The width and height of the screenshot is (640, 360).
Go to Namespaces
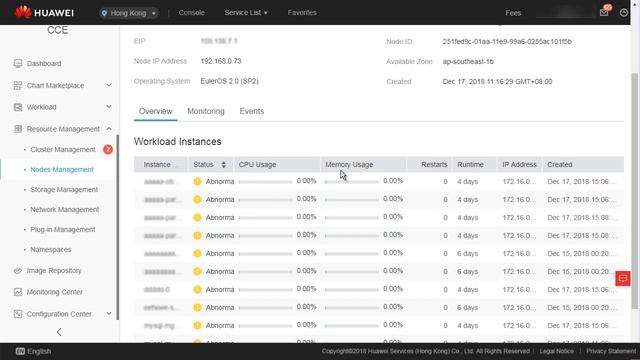51,249
